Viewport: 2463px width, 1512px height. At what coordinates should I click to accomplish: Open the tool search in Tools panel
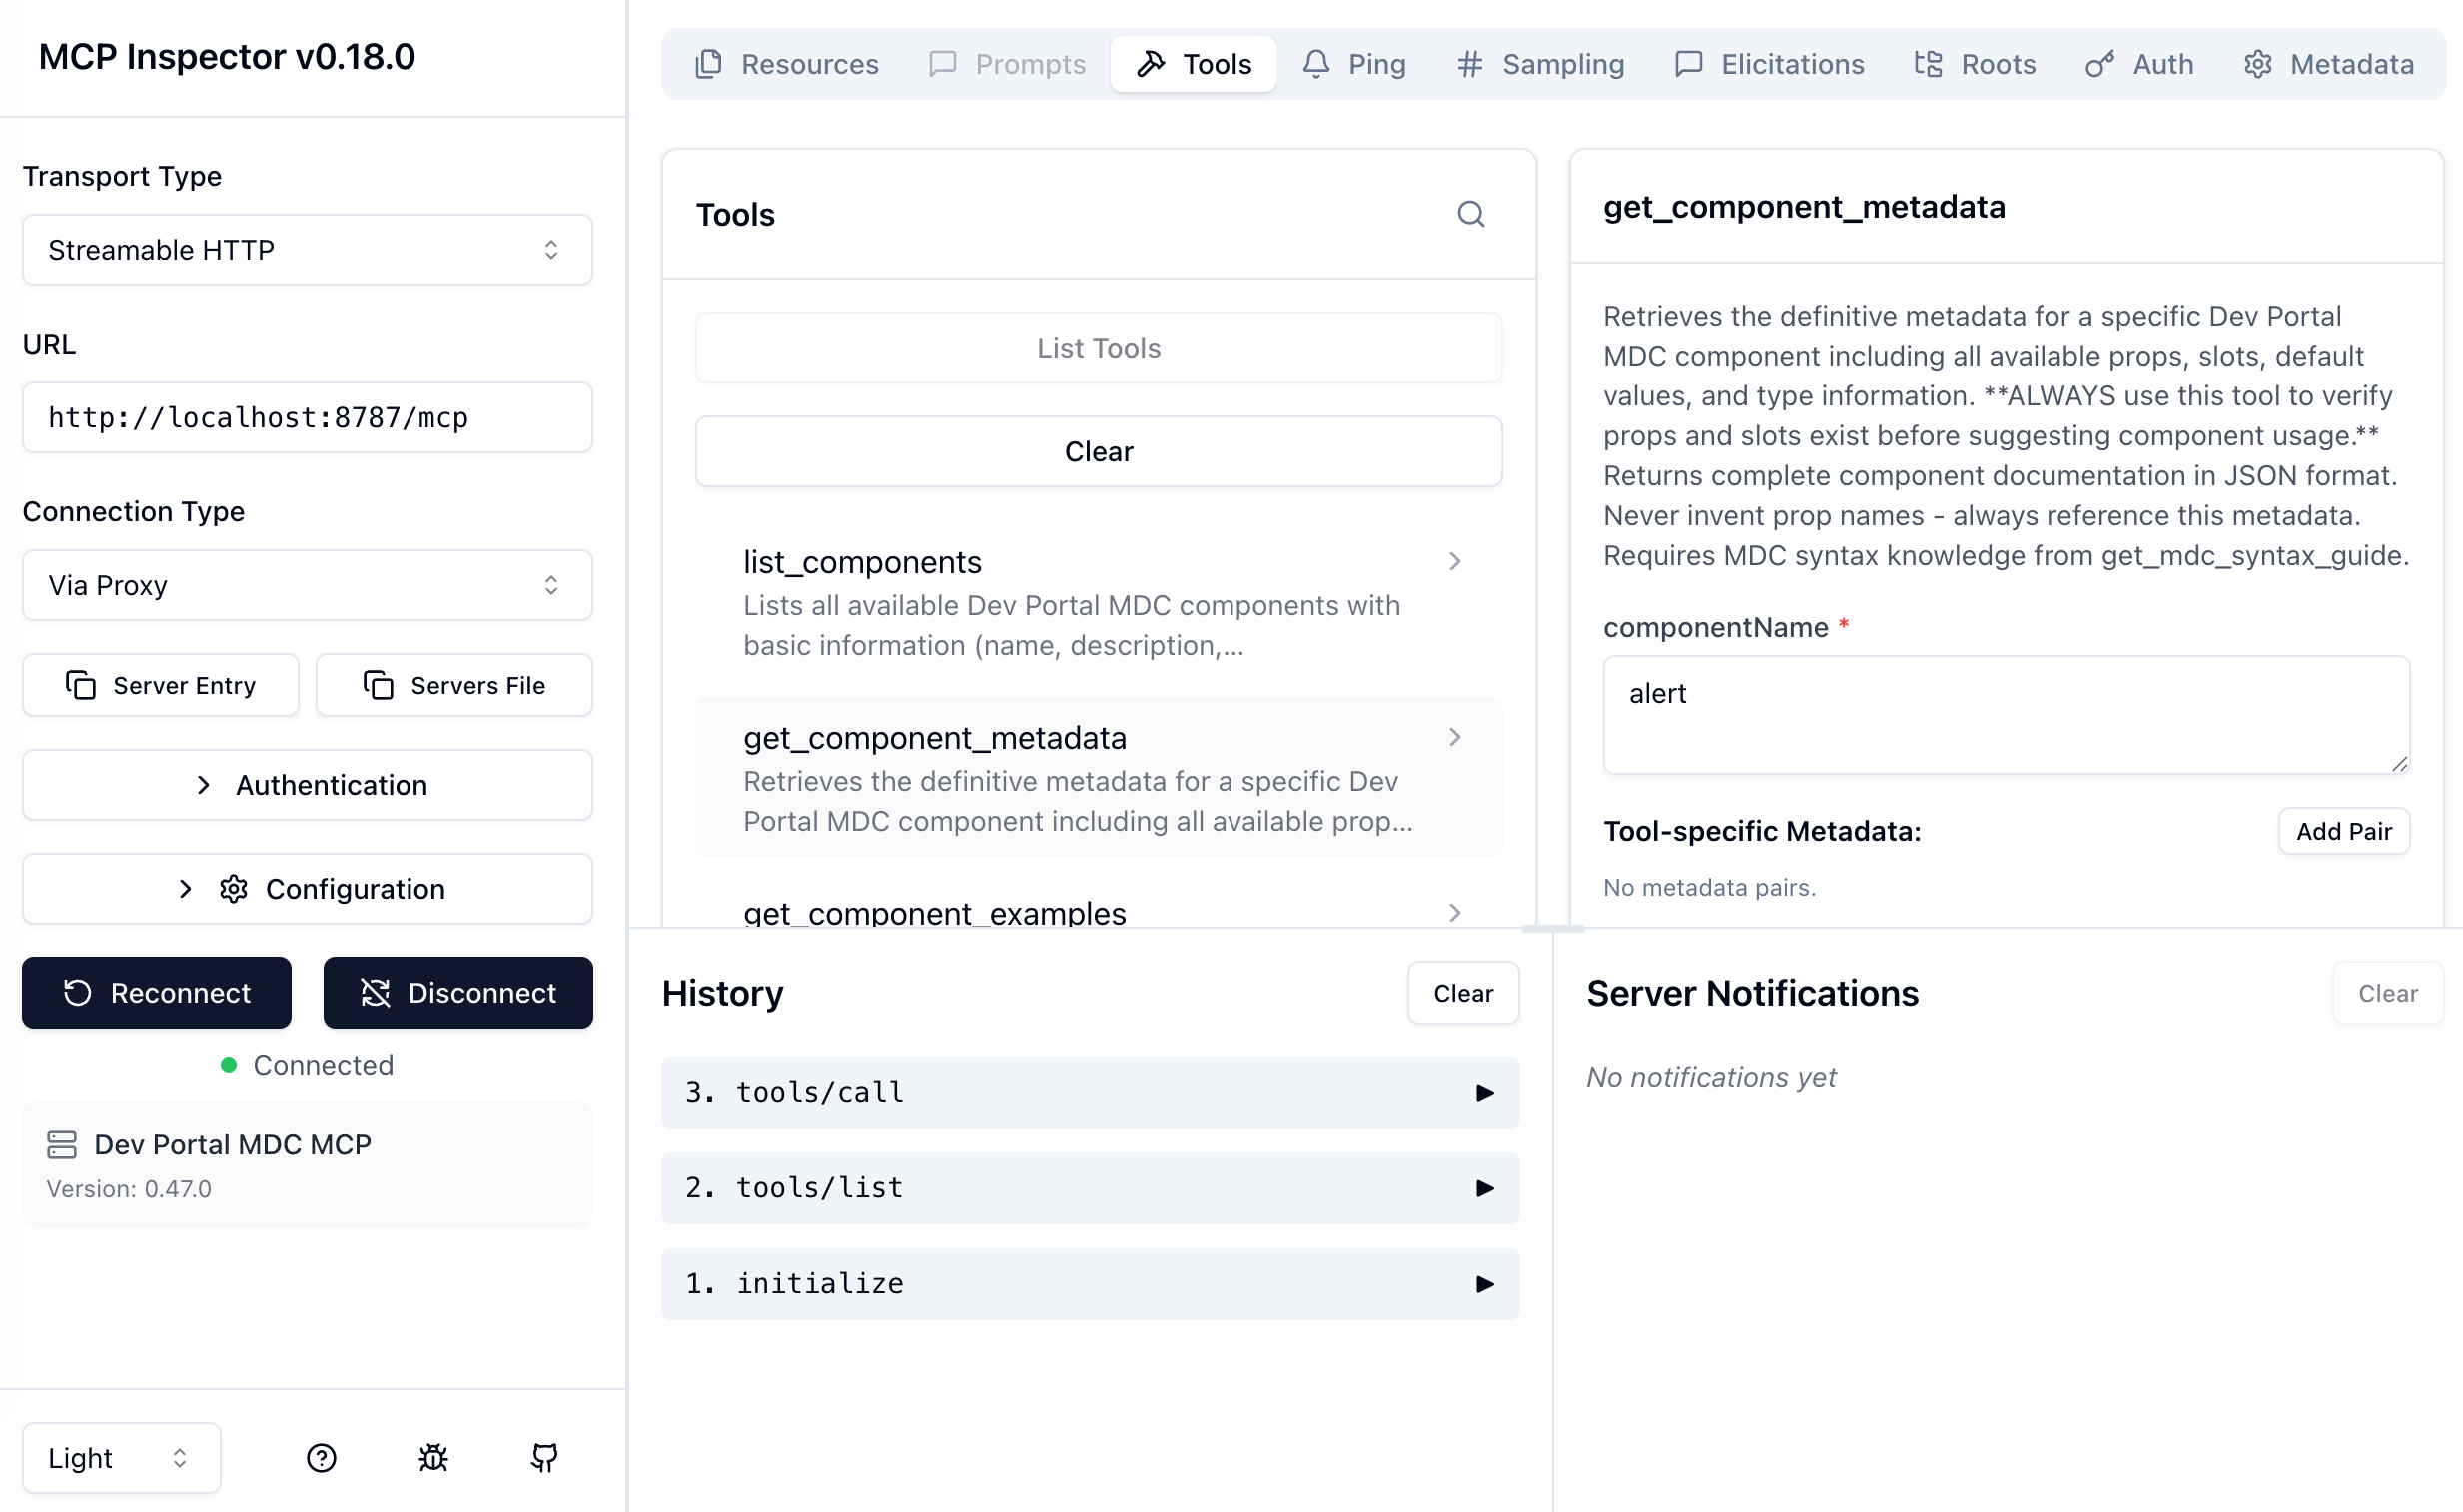[1471, 213]
